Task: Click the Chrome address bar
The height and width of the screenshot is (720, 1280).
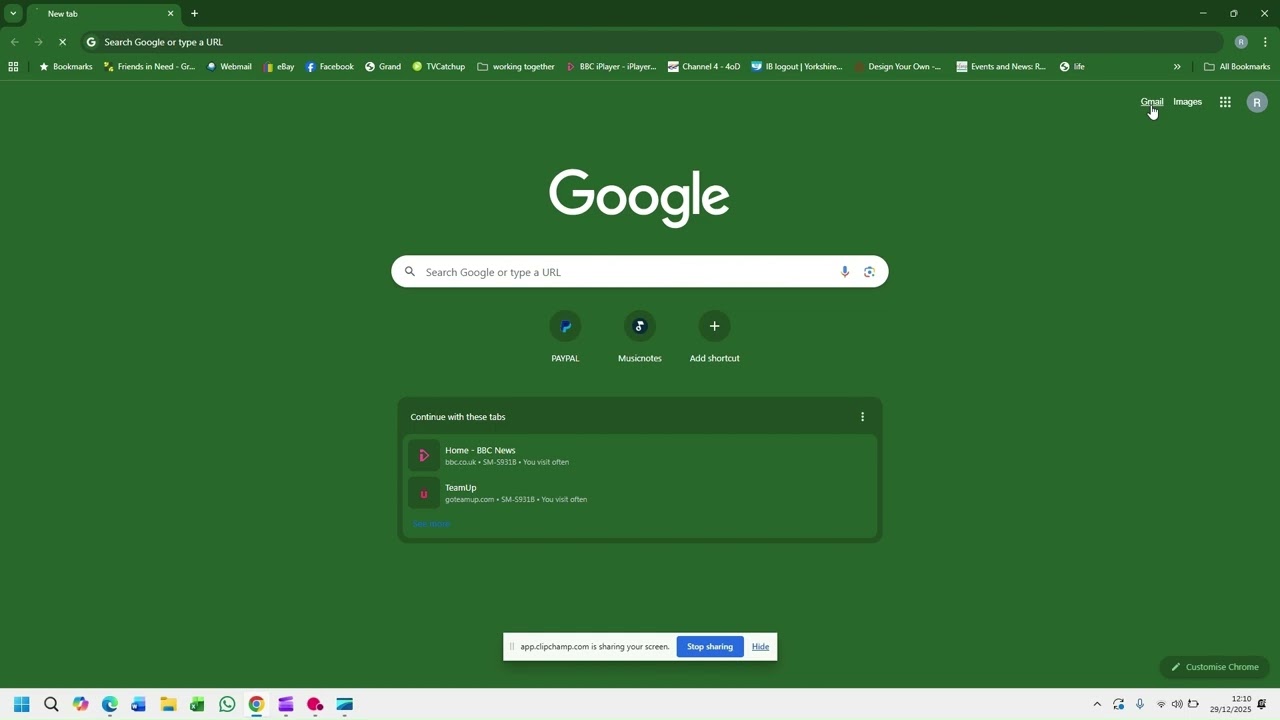Action: 650,42
